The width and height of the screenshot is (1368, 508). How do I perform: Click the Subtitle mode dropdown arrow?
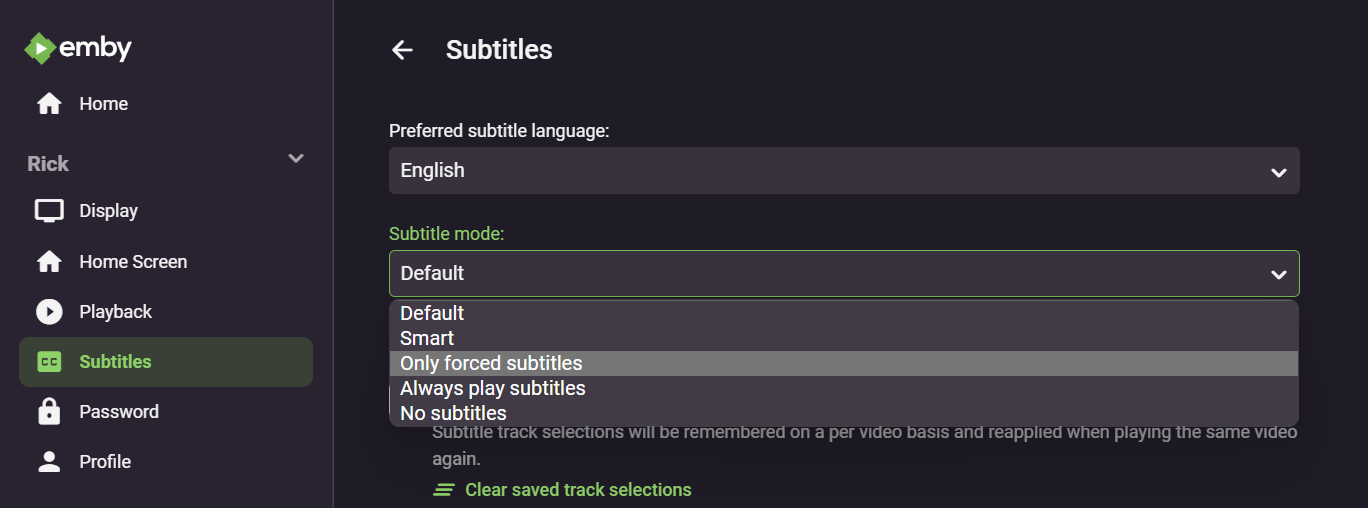coord(1278,274)
